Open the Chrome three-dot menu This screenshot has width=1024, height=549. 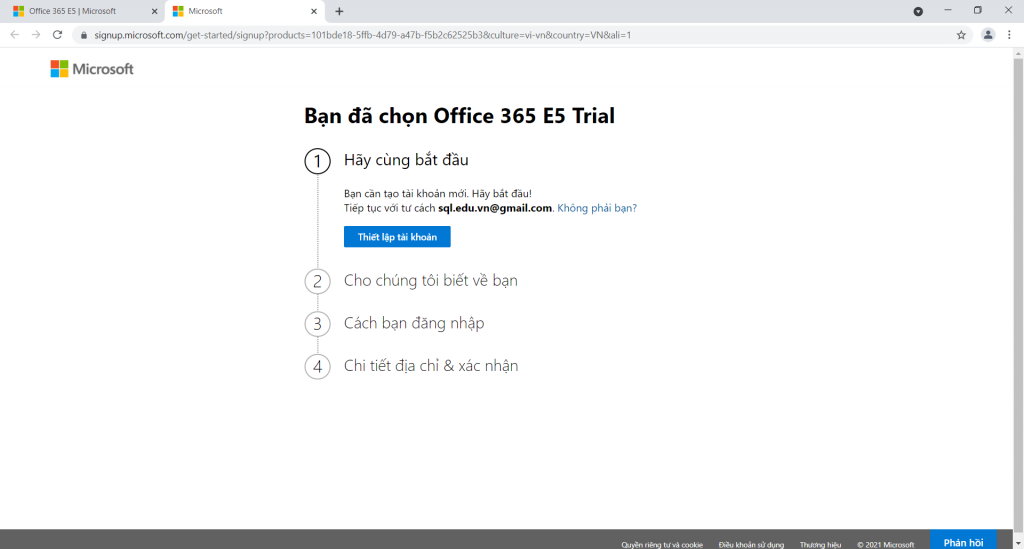pyautogui.click(x=1009, y=35)
